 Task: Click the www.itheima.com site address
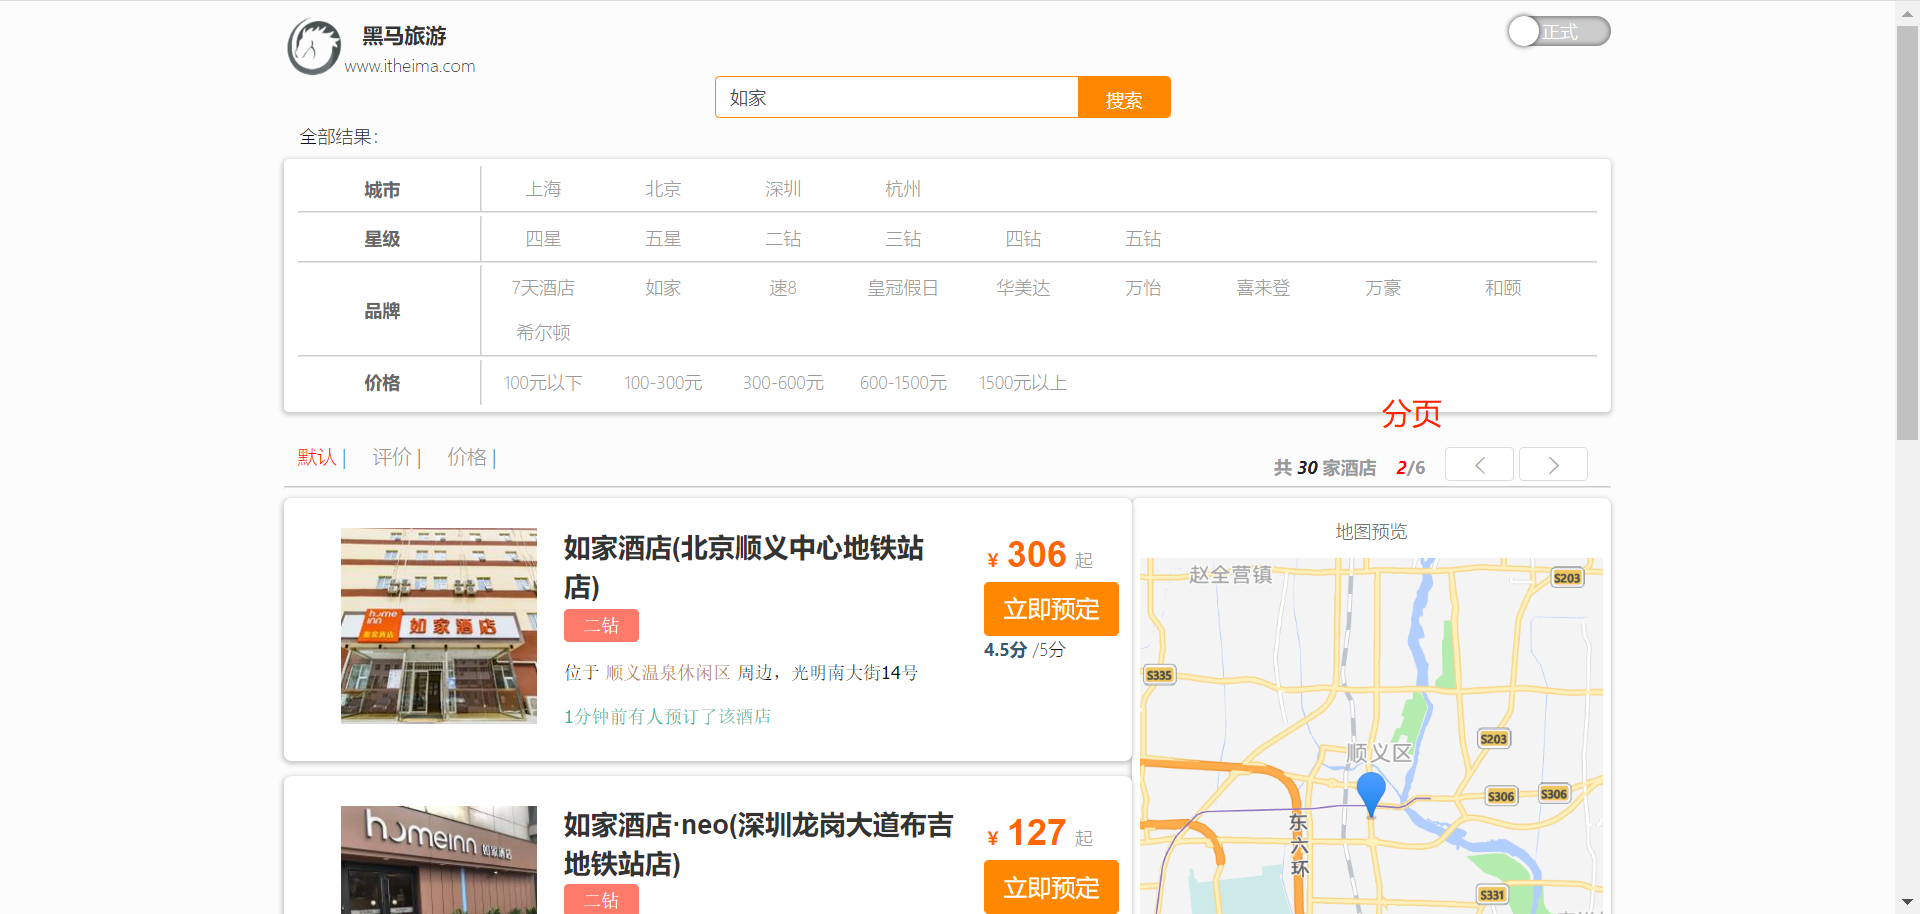pos(410,66)
